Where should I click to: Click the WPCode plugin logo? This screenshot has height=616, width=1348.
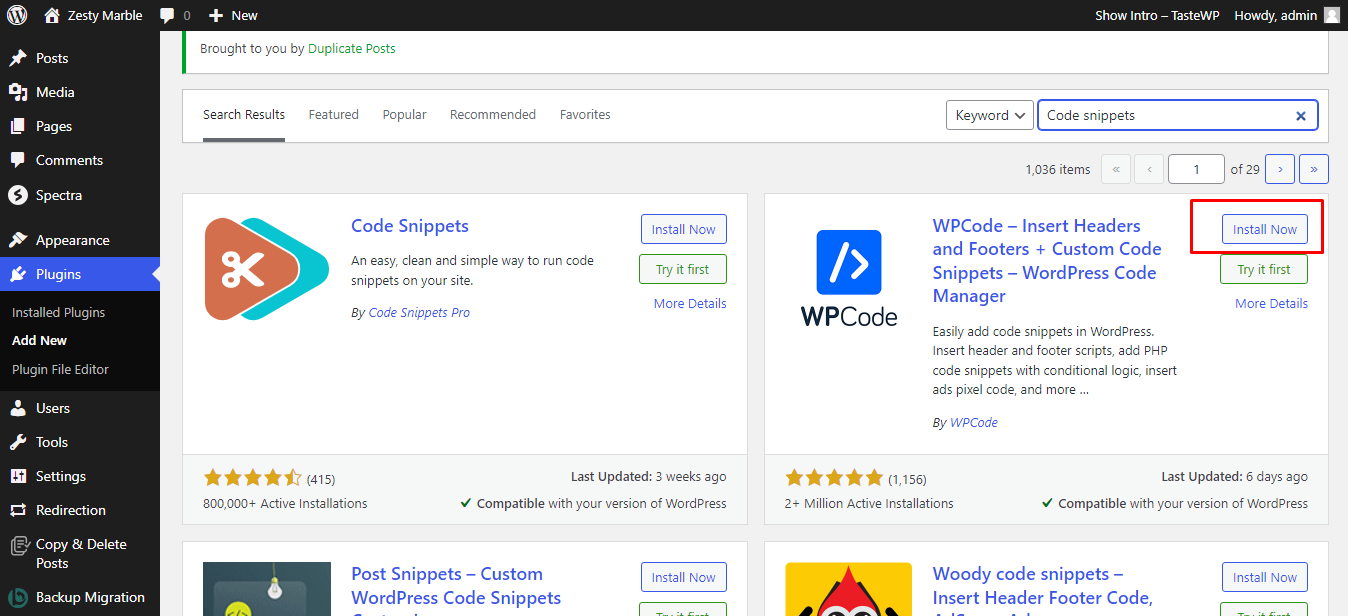pos(849,277)
